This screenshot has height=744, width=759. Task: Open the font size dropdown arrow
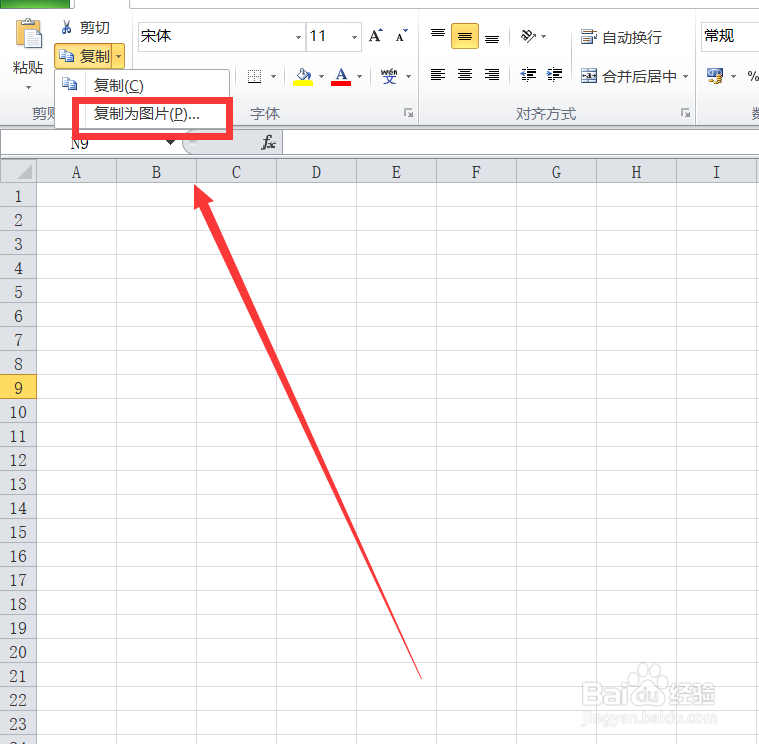[354, 37]
